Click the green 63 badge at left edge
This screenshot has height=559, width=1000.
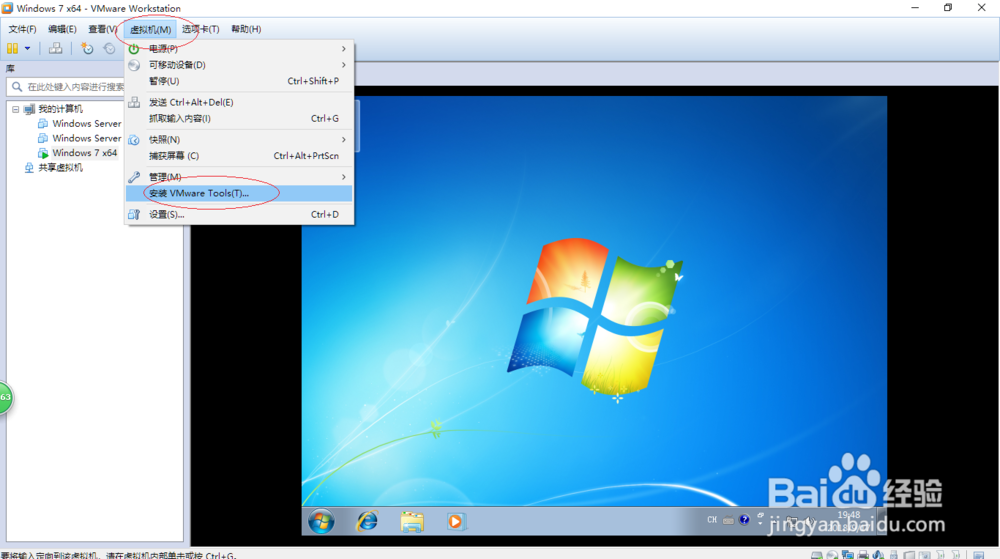5,397
